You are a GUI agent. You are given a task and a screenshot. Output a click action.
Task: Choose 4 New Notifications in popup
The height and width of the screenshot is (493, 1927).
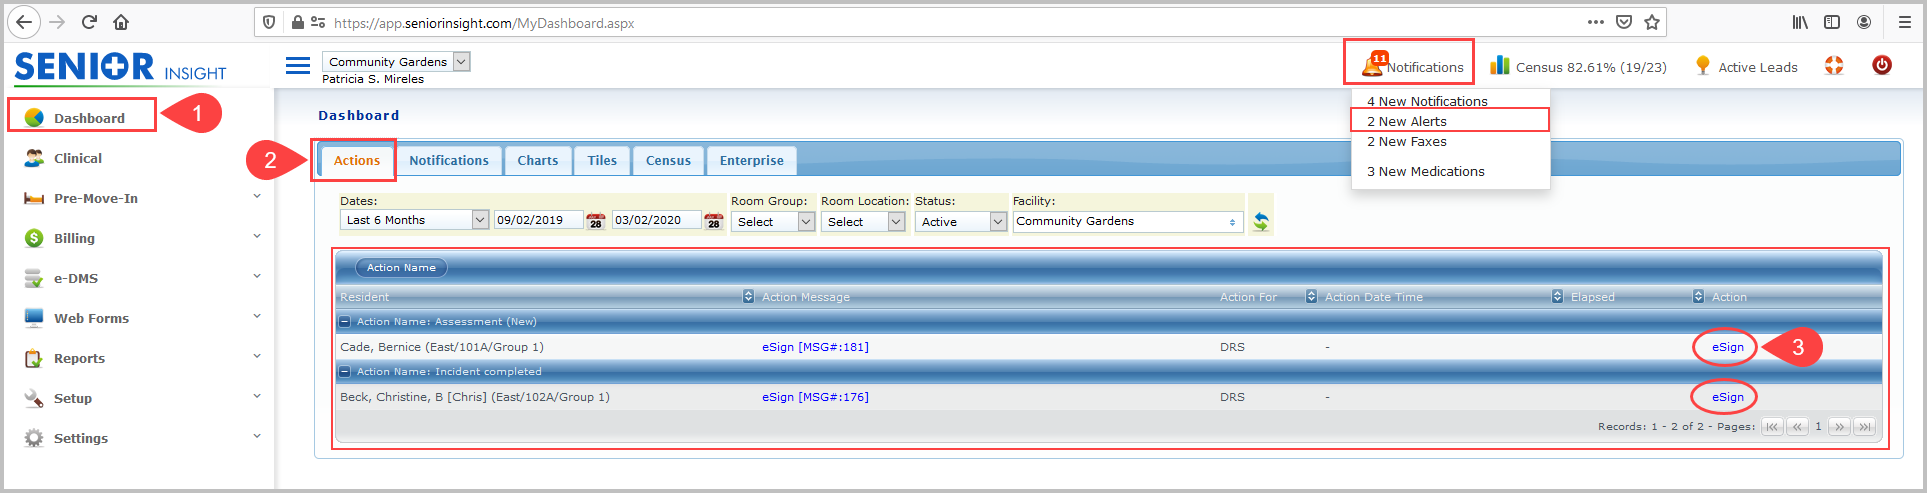click(x=1427, y=101)
